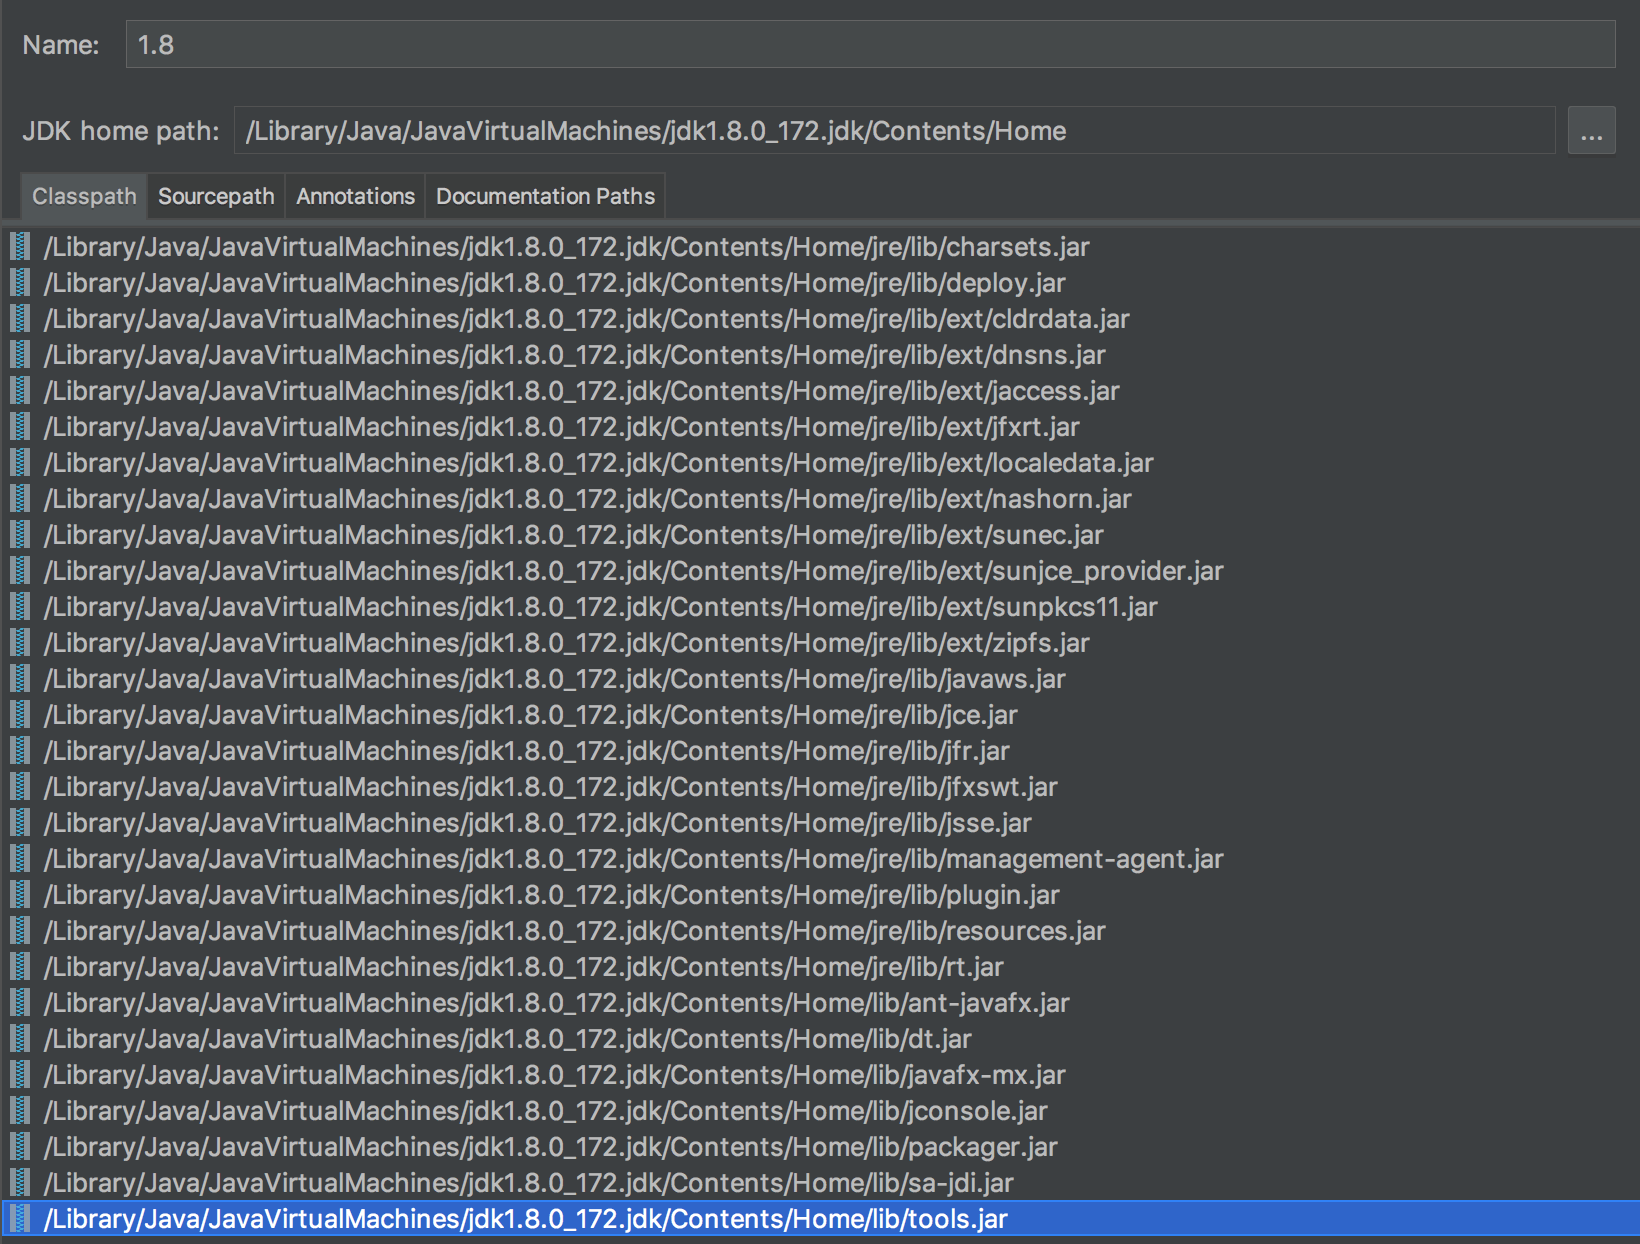This screenshot has height=1244, width=1640.
Task: Select the jsse.jar classpath entry
Action: click(x=820, y=822)
